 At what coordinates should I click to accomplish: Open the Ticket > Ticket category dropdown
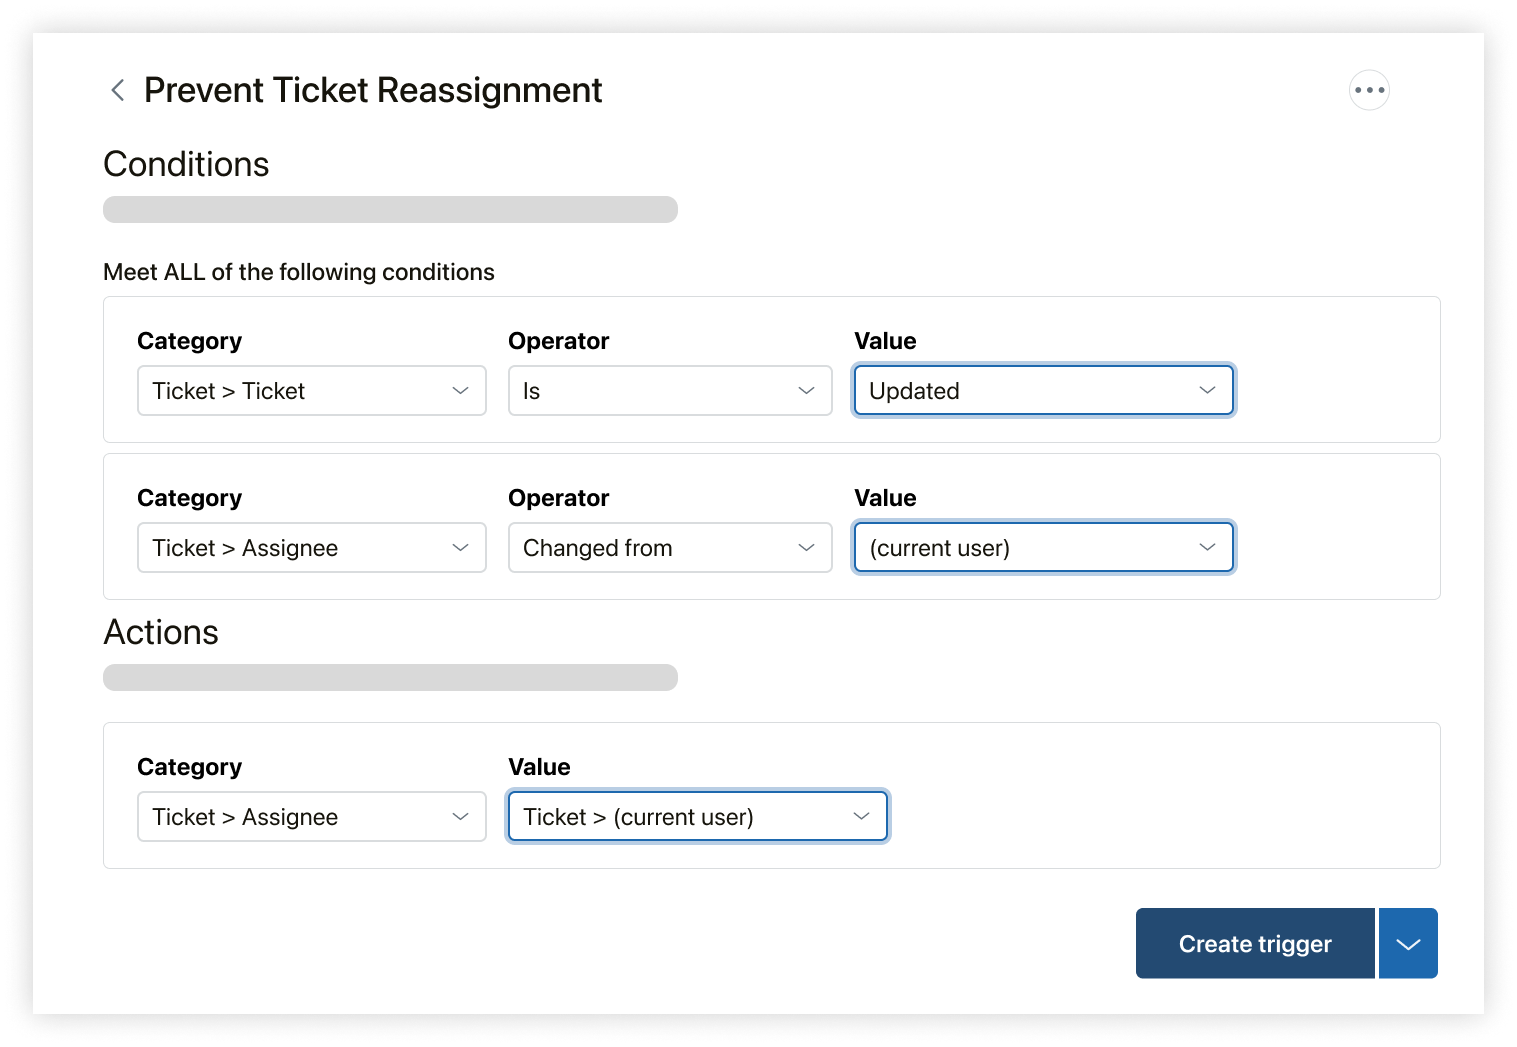tap(311, 391)
